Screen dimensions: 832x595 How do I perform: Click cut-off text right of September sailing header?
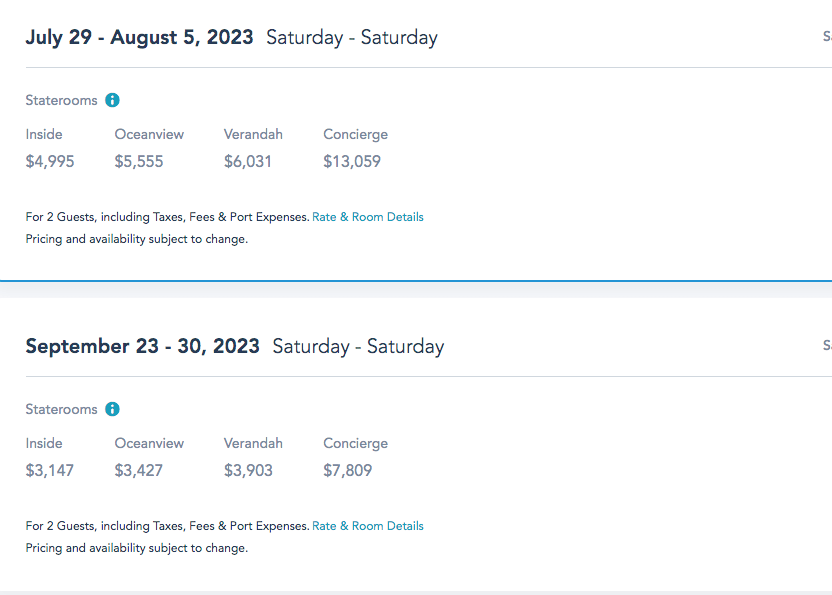click(x=826, y=346)
